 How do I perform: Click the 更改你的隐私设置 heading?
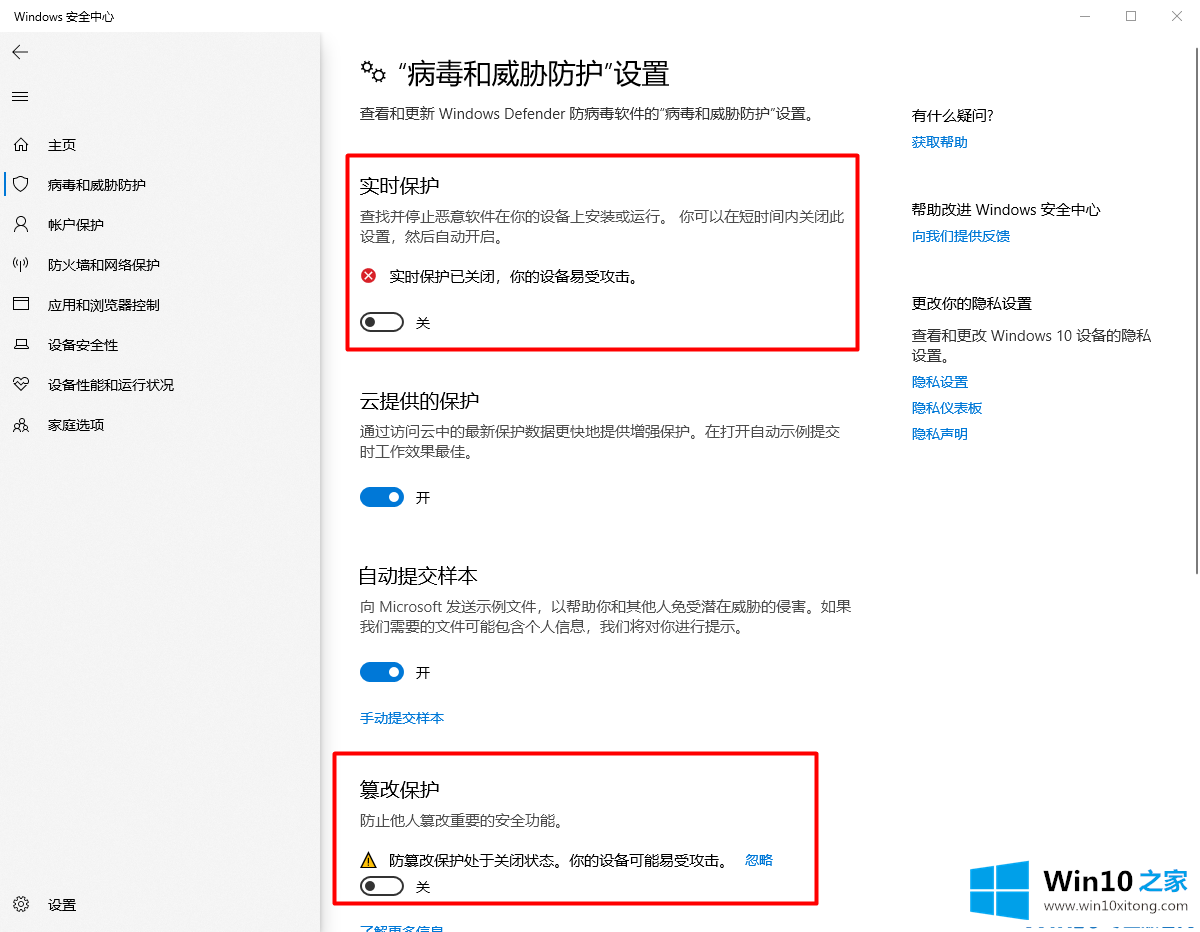coord(972,304)
